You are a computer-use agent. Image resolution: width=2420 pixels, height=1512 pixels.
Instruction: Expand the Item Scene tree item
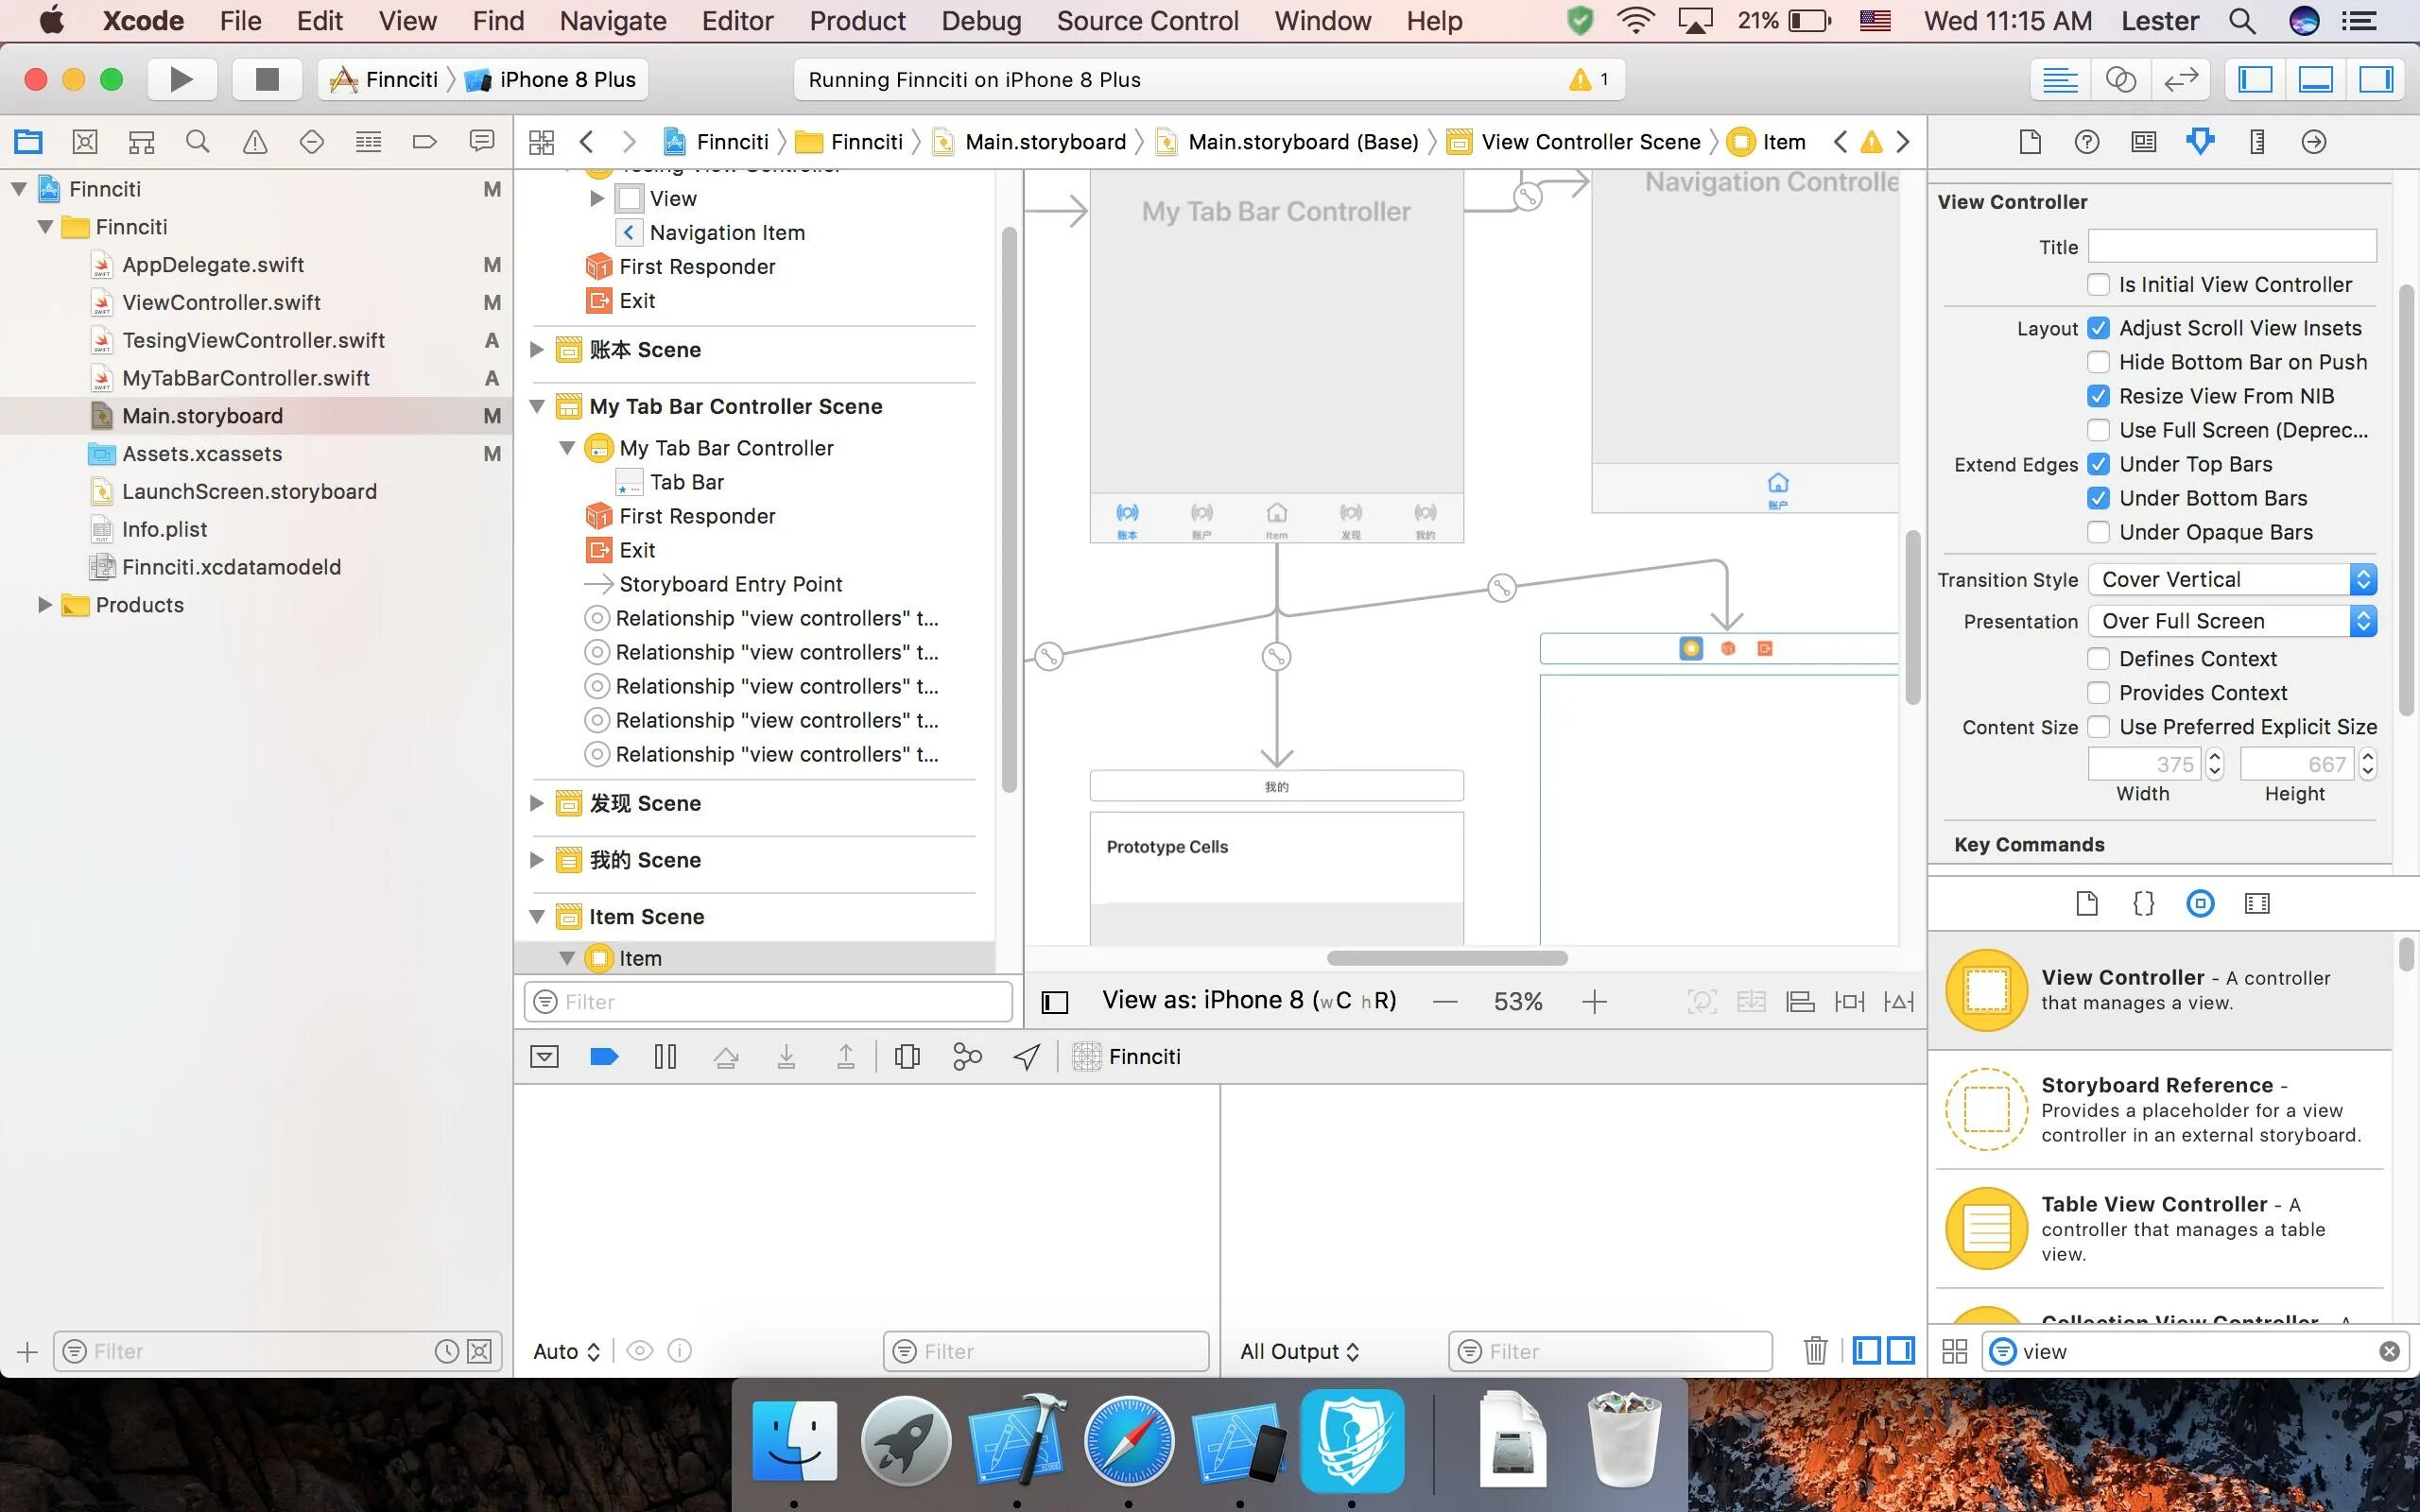coord(539,915)
